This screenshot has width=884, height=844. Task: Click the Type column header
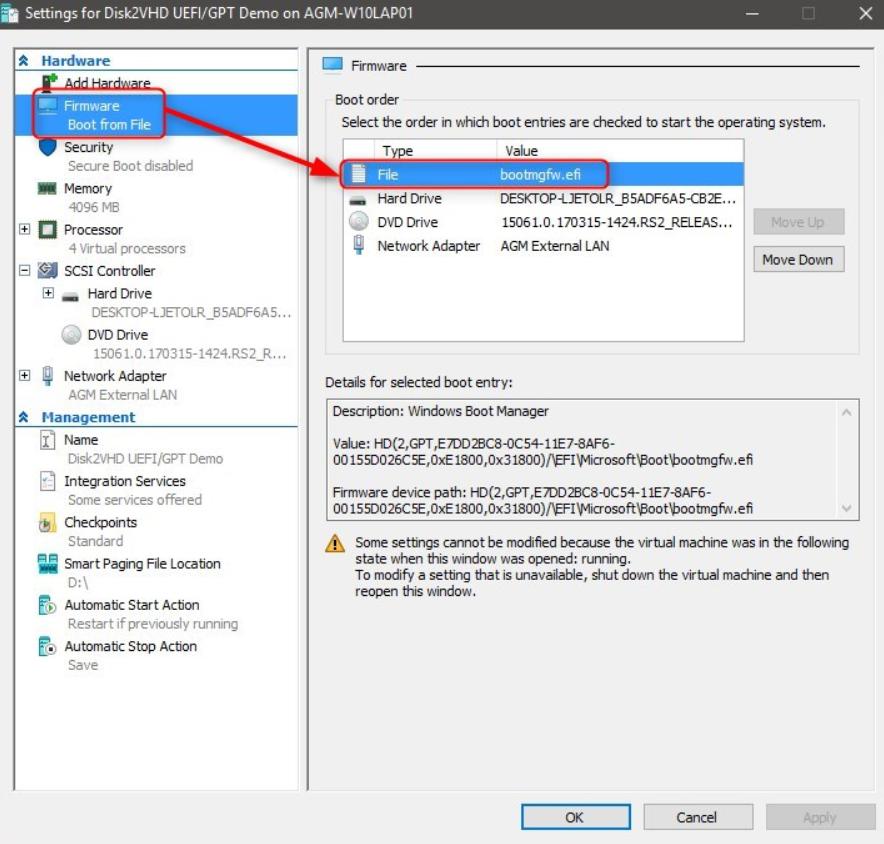[x=435, y=151]
